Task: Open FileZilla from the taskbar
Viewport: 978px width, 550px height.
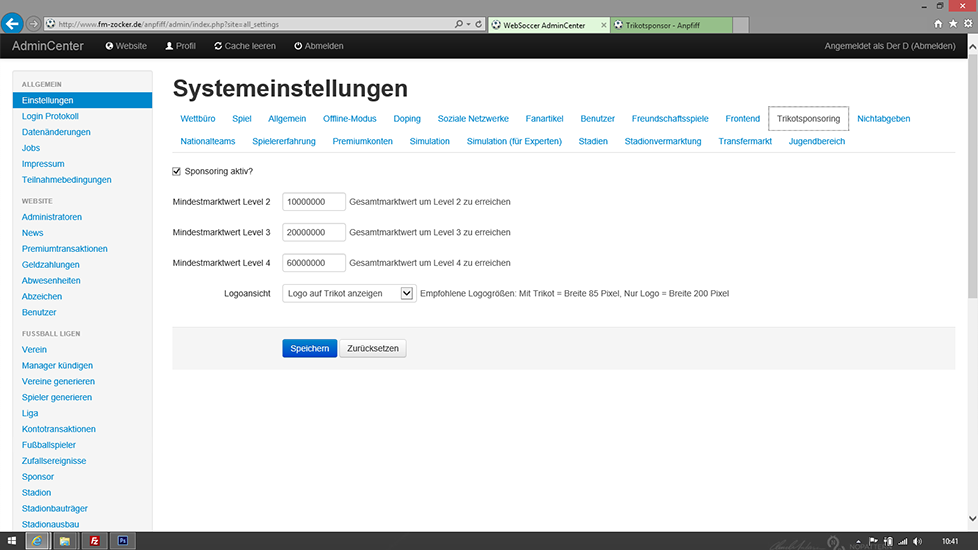Action: pos(94,541)
